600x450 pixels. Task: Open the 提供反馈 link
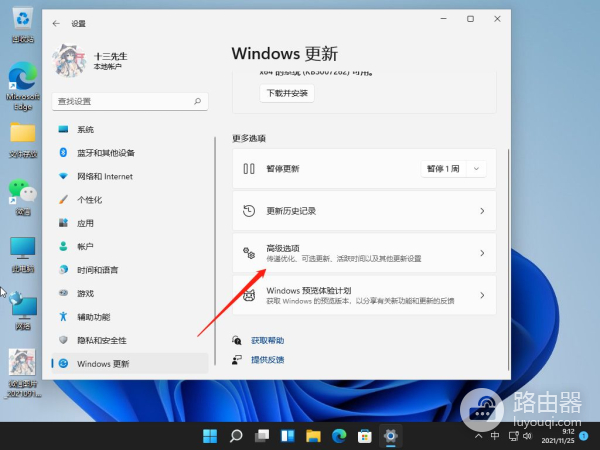pyautogui.click(x=267, y=359)
